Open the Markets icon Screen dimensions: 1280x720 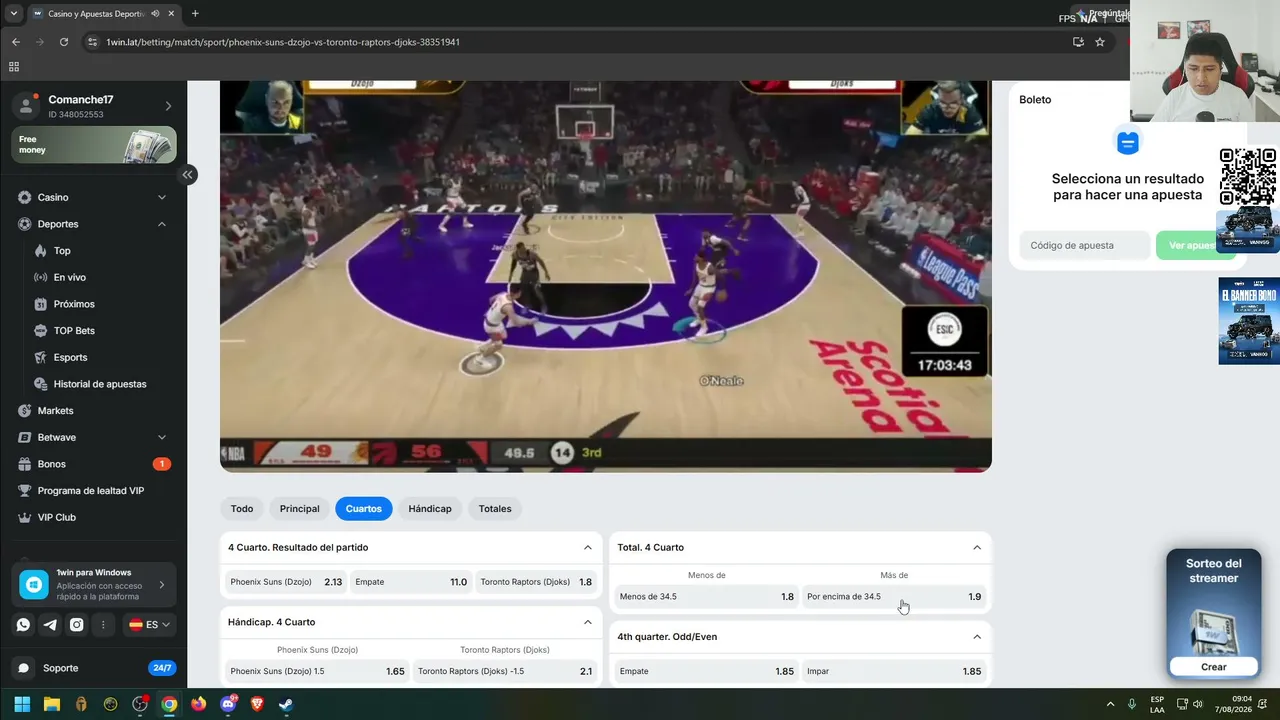tap(25, 411)
